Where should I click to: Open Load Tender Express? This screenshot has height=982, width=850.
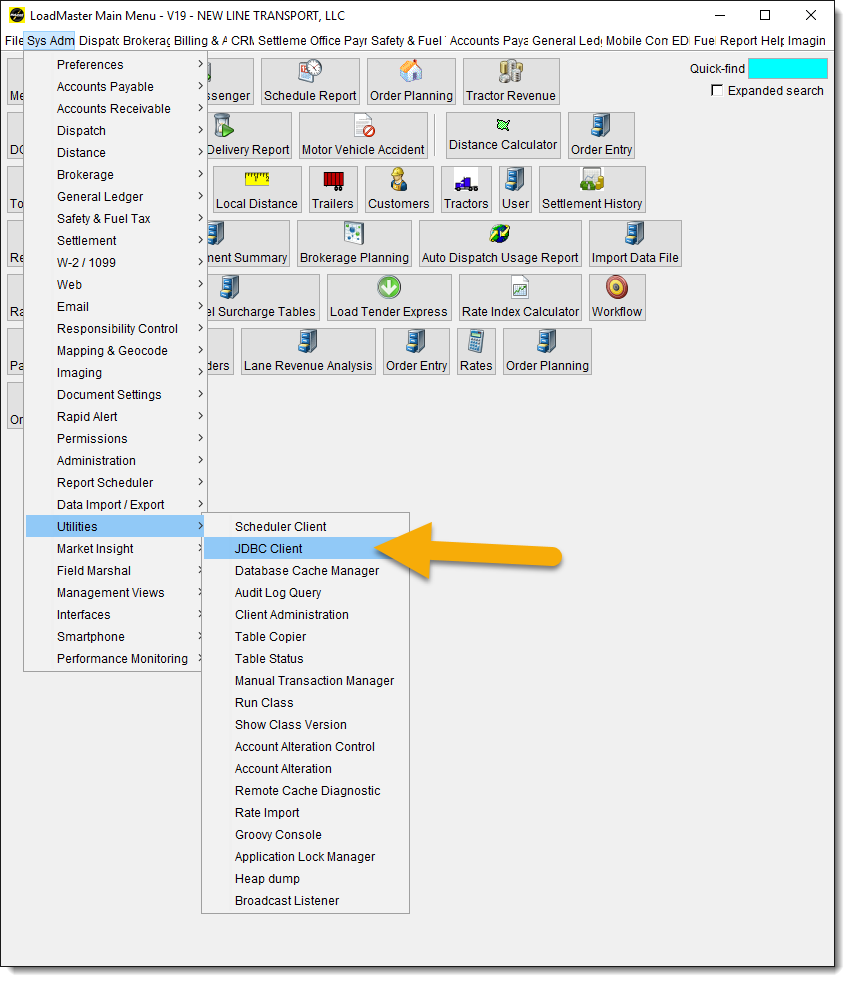click(388, 297)
